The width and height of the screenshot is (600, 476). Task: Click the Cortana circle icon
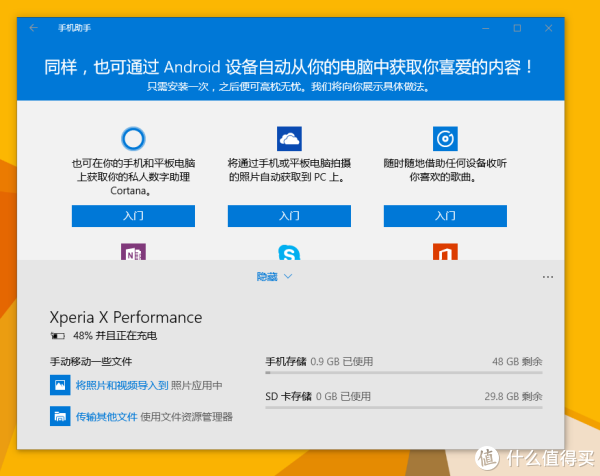[x=133, y=139]
